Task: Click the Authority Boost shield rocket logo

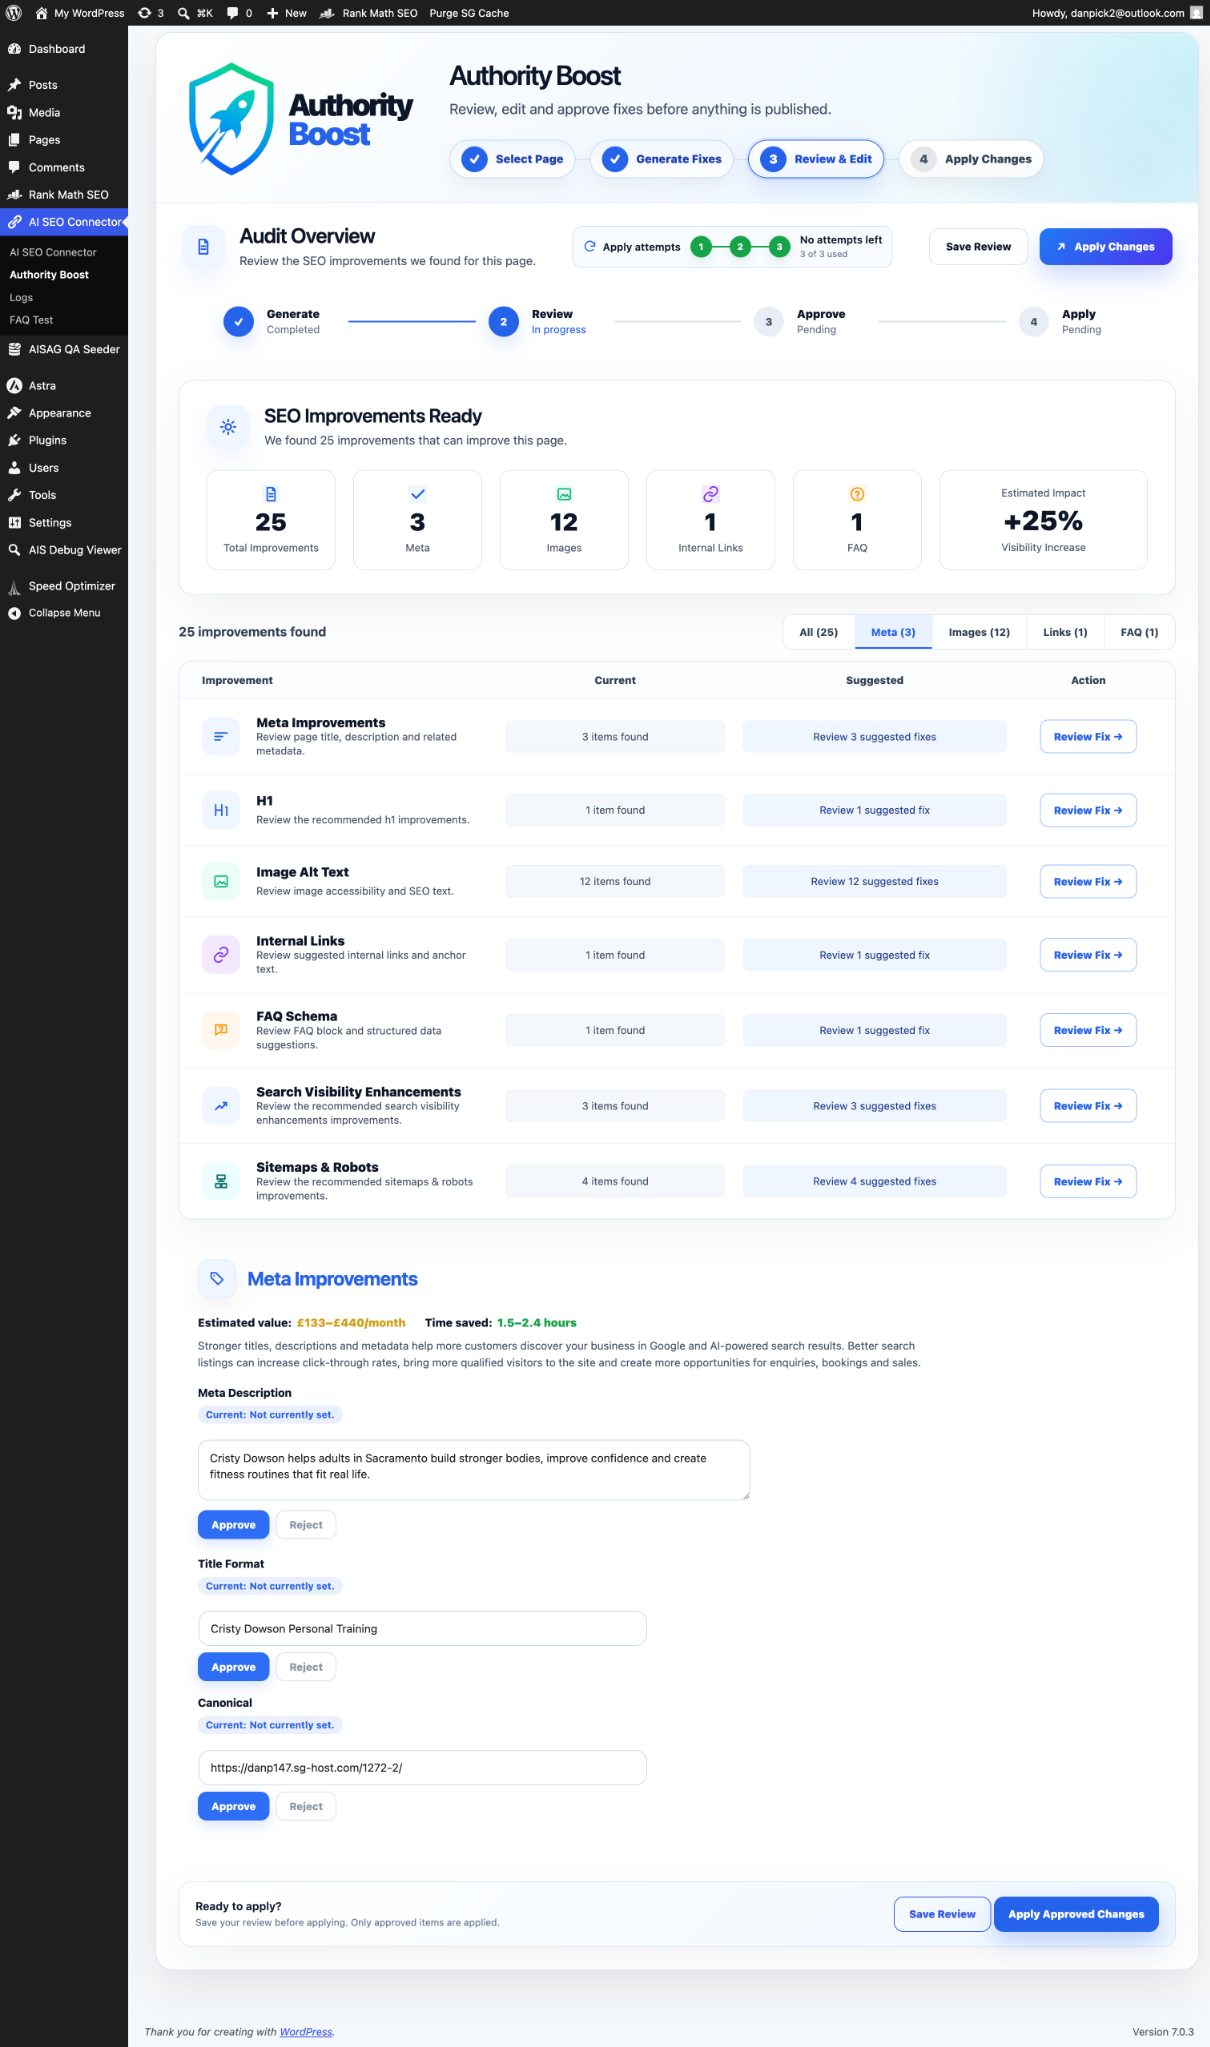Action: [231, 119]
